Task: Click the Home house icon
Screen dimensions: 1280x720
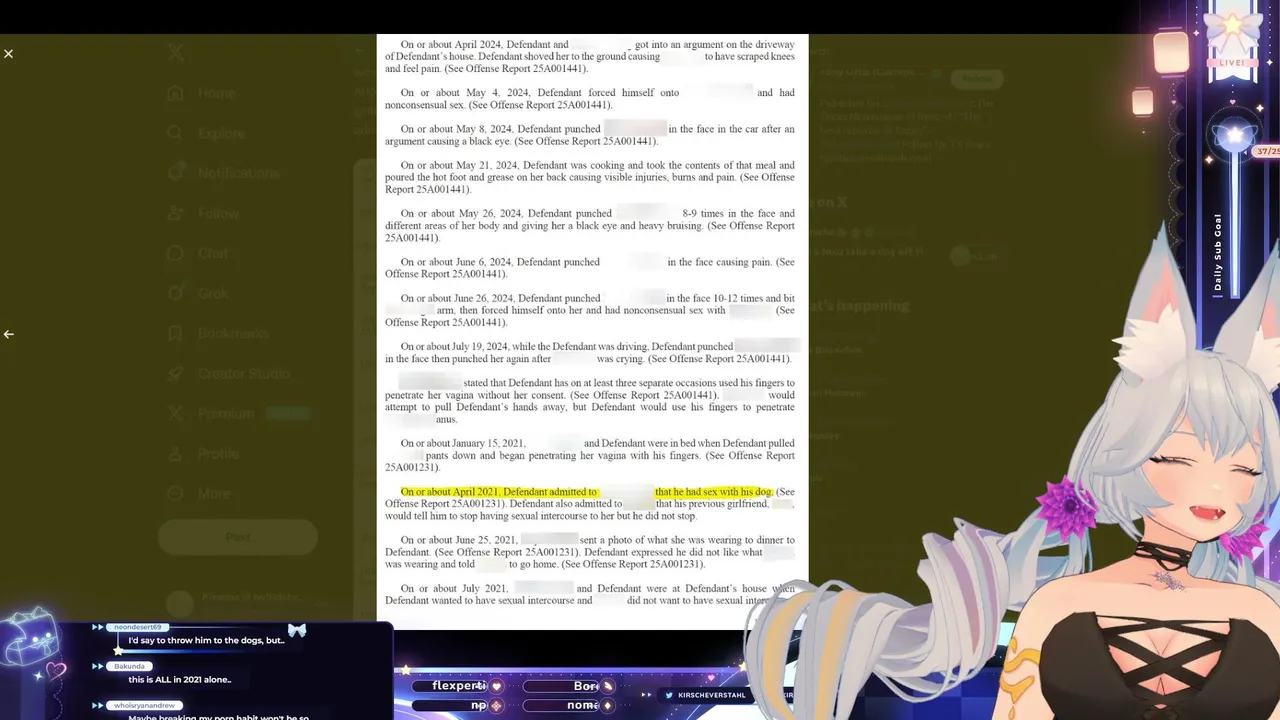Action: pyautogui.click(x=175, y=93)
